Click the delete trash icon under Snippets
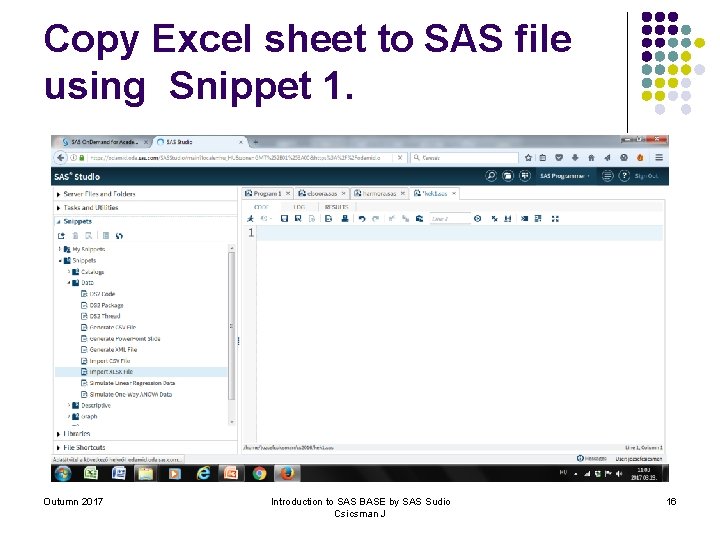 (x=75, y=236)
